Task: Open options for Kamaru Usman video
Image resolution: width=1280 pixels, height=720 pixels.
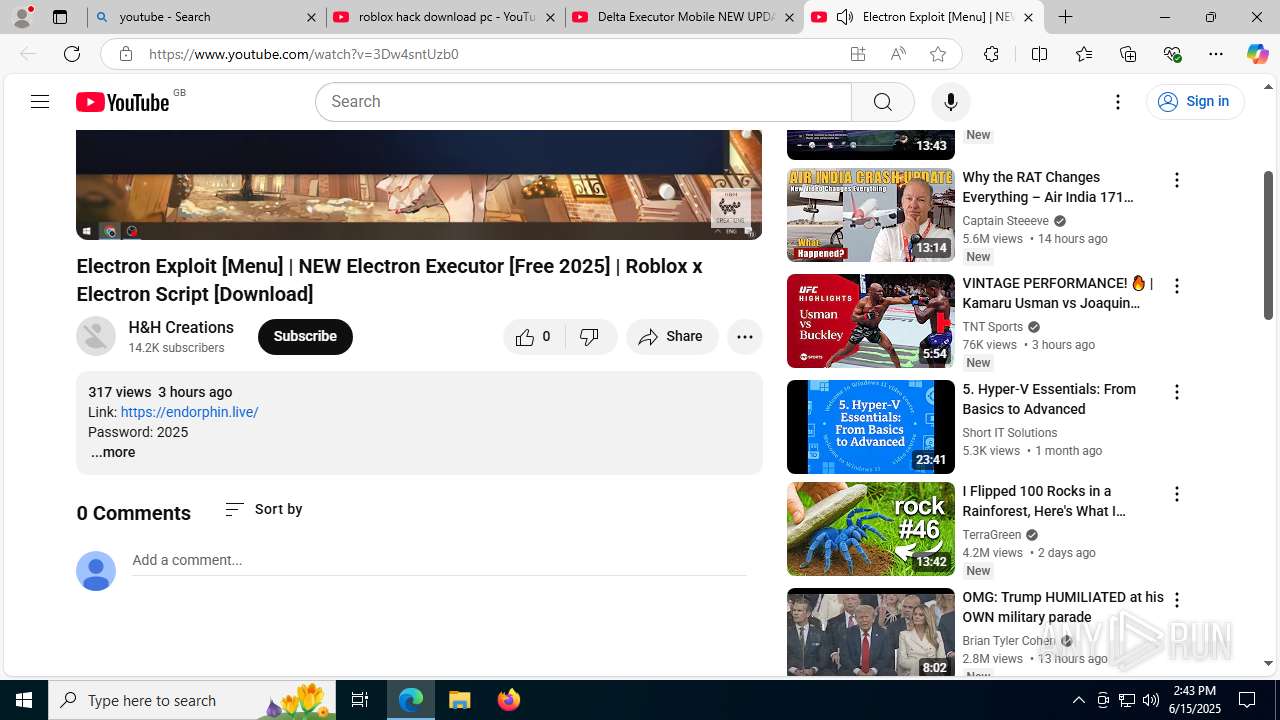Action: pos(1177,286)
